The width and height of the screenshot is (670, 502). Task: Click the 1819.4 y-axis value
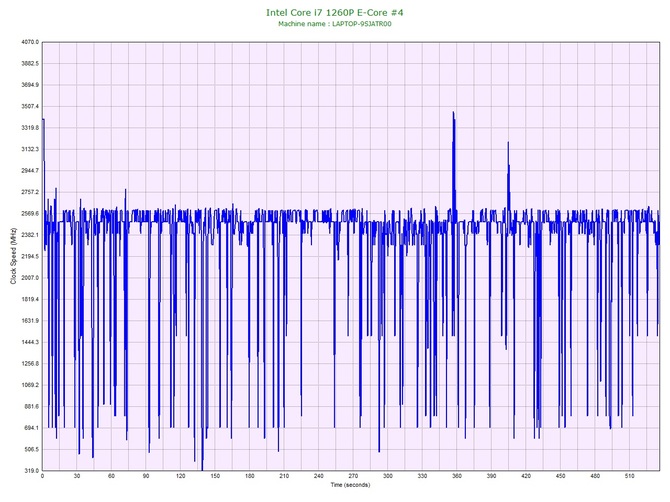pyautogui.click(x=30, y=299)
